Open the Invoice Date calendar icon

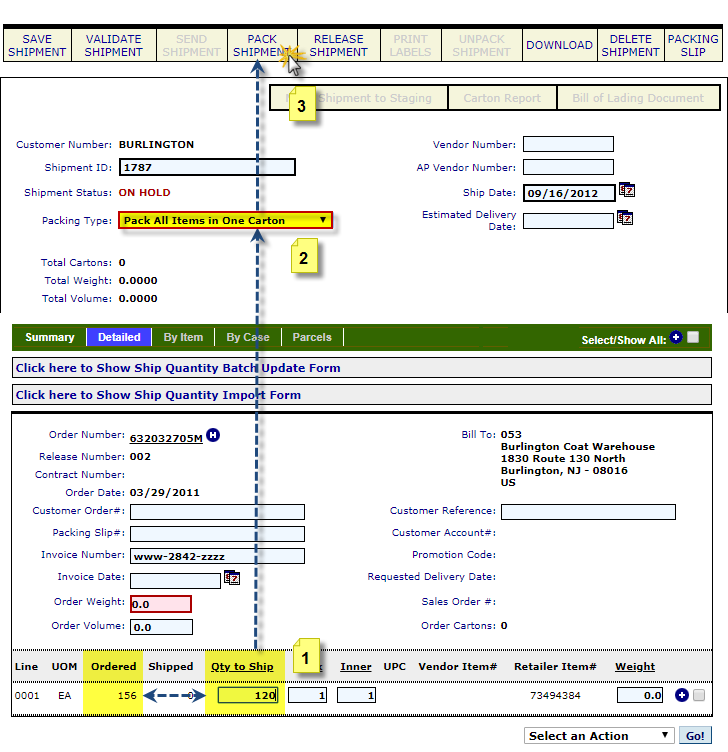(x=232, y=577)
